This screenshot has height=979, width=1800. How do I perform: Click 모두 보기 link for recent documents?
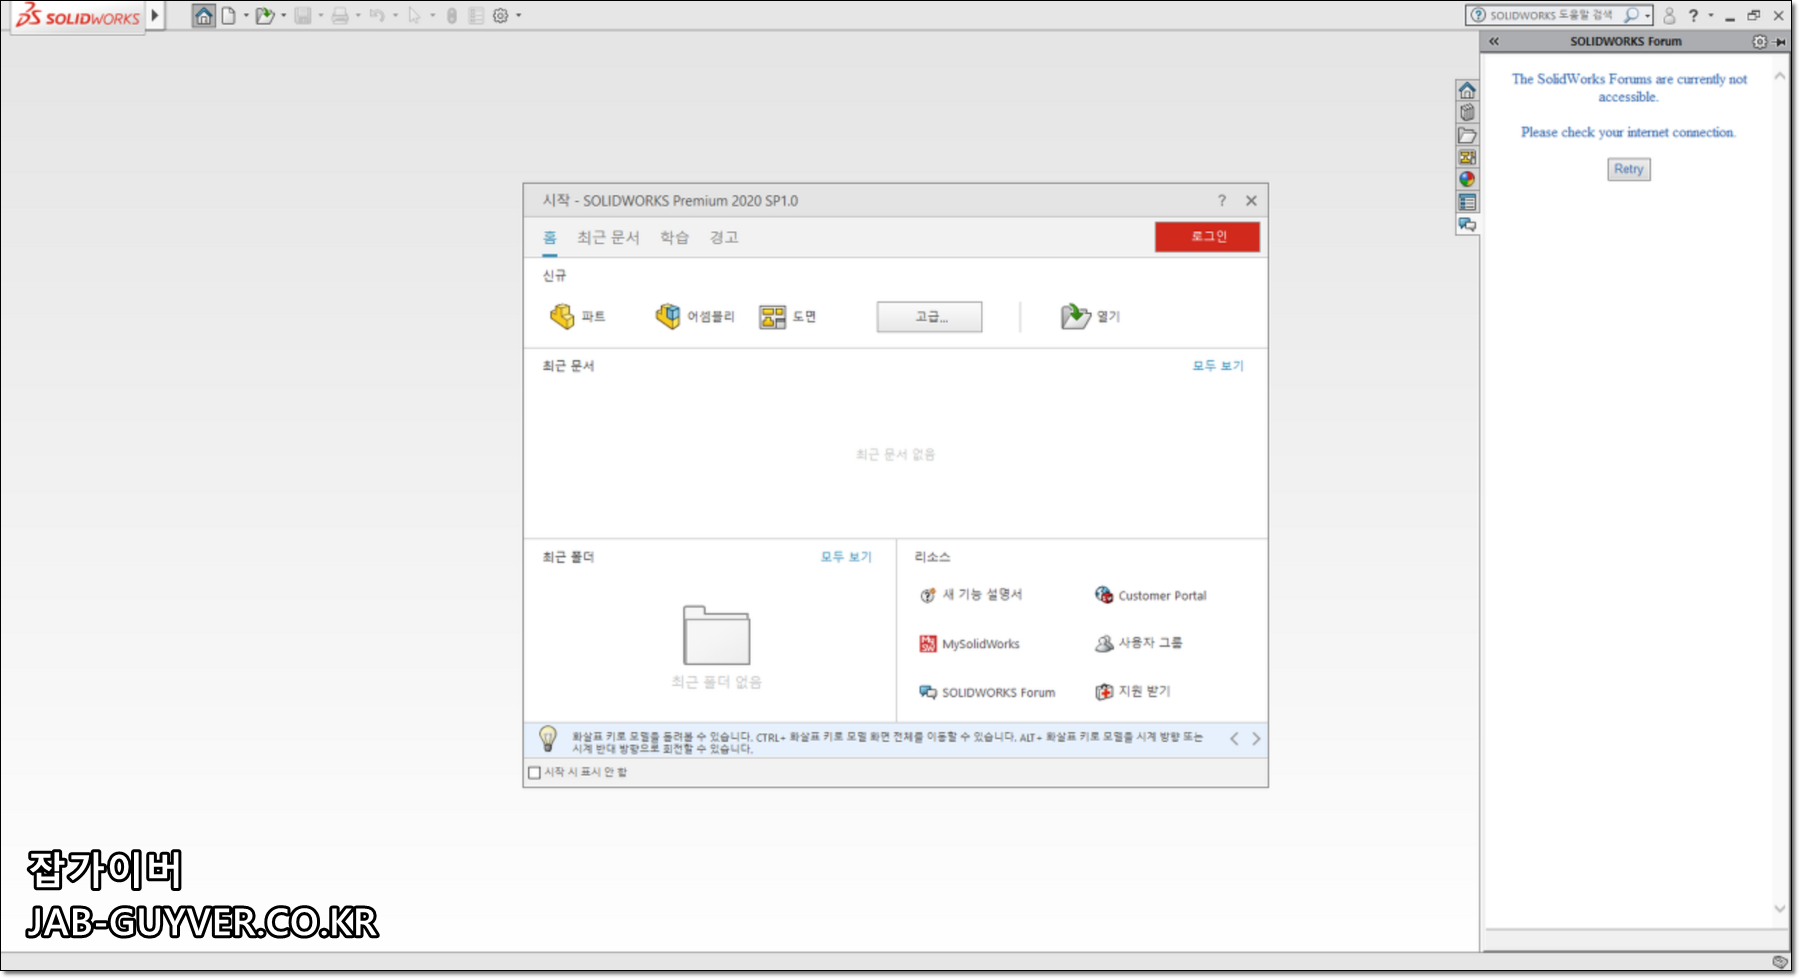[1218, 366]
